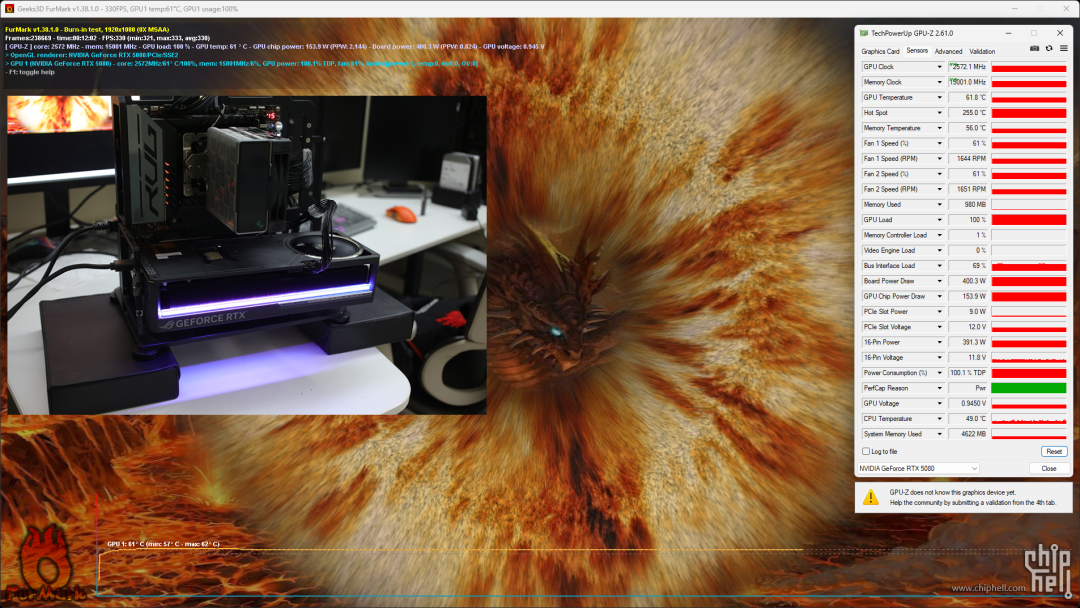This screenshot has width=1080, height=608.
Task: Open the NVIDIA GeForce RTX 5080 device selector
Action: click(918, 468)
